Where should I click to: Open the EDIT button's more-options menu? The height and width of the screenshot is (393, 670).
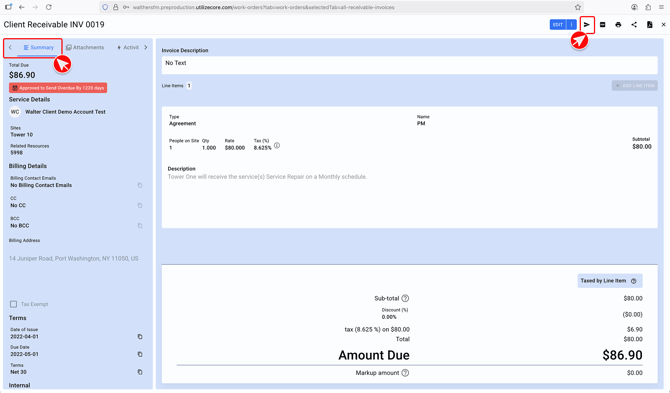click(571, 25)
